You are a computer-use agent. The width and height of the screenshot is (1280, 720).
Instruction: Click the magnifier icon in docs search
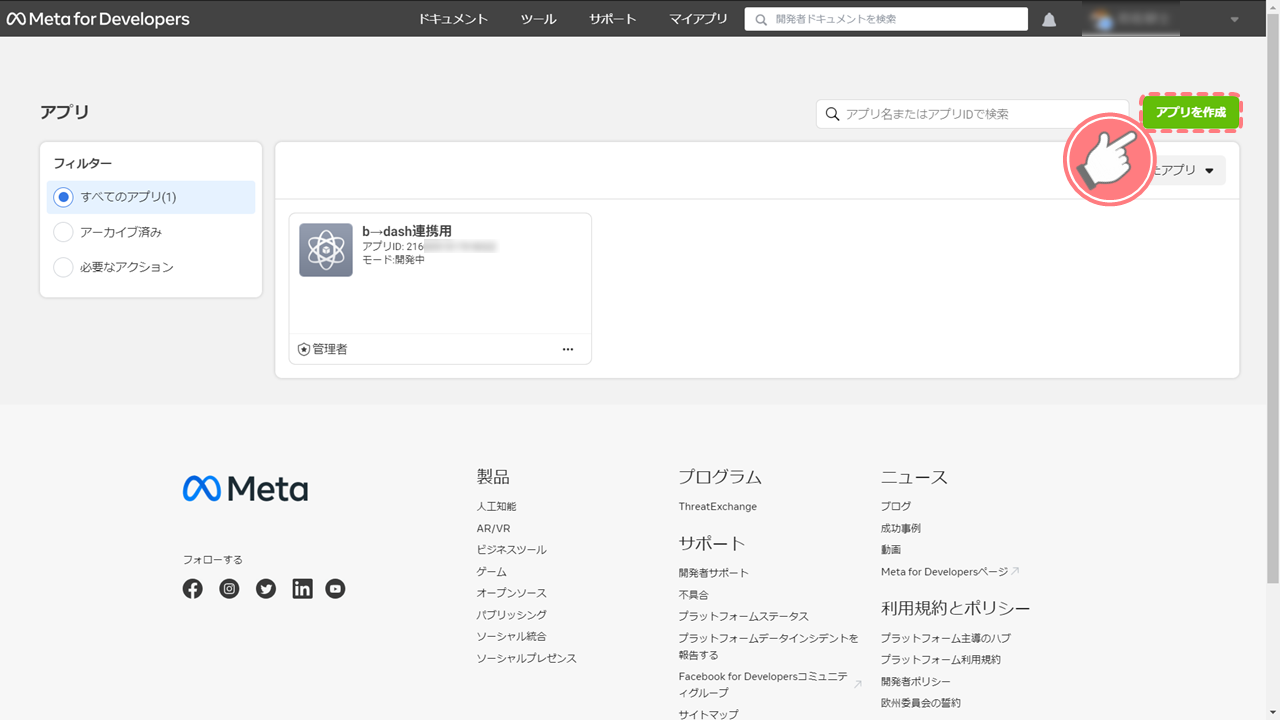761,19
